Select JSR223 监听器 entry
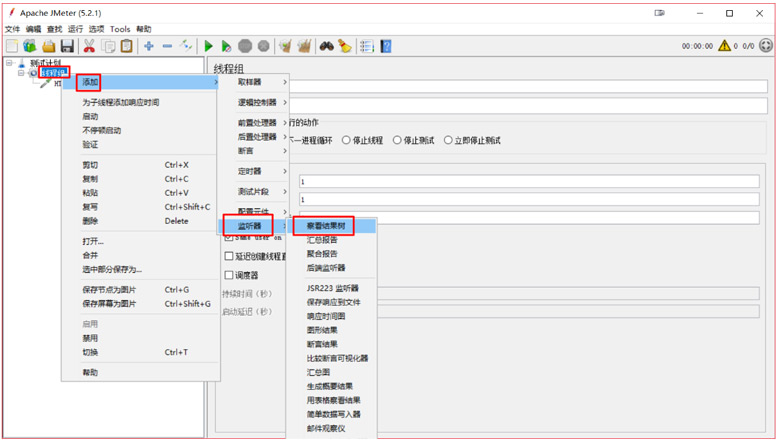 (x=332, y=288)
